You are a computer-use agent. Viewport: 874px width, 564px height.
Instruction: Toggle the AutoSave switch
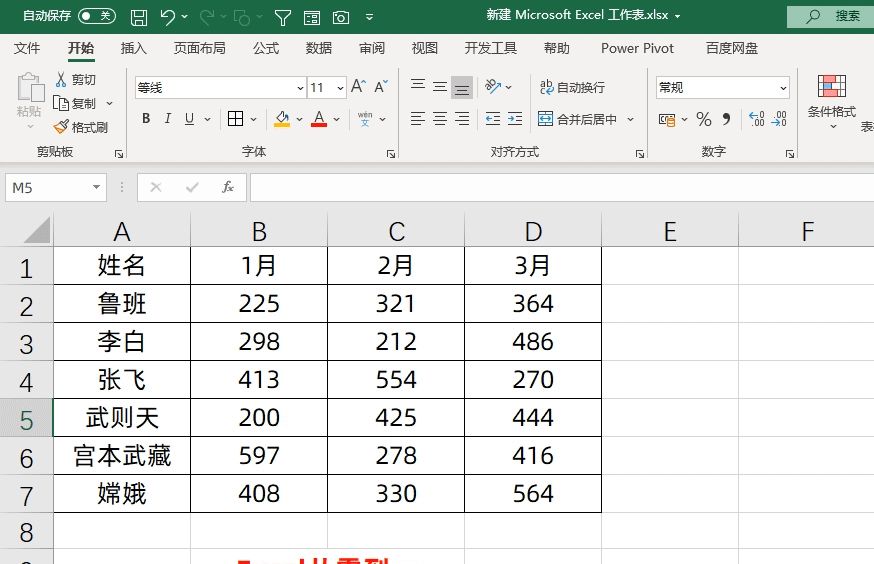coord(96,16)
